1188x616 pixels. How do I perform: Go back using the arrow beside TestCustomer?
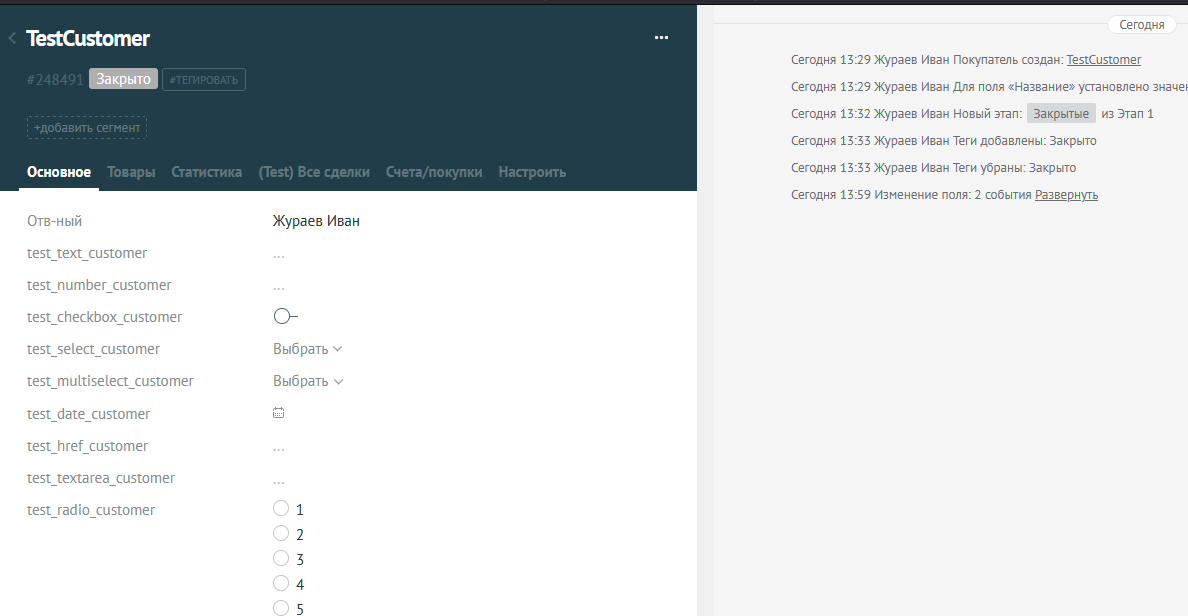click(x=12, y=38)
